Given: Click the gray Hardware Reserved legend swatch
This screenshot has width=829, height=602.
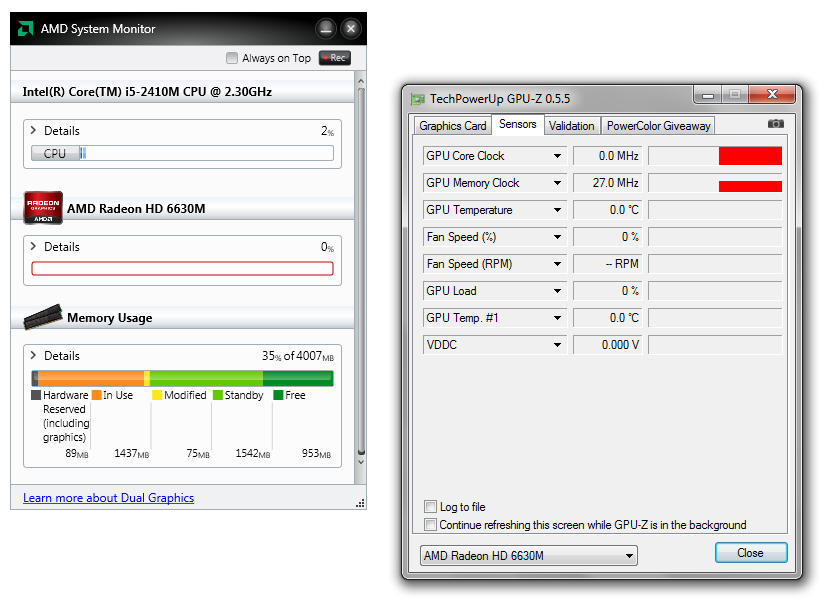Looking at the screenshot, I should point(36,395).
